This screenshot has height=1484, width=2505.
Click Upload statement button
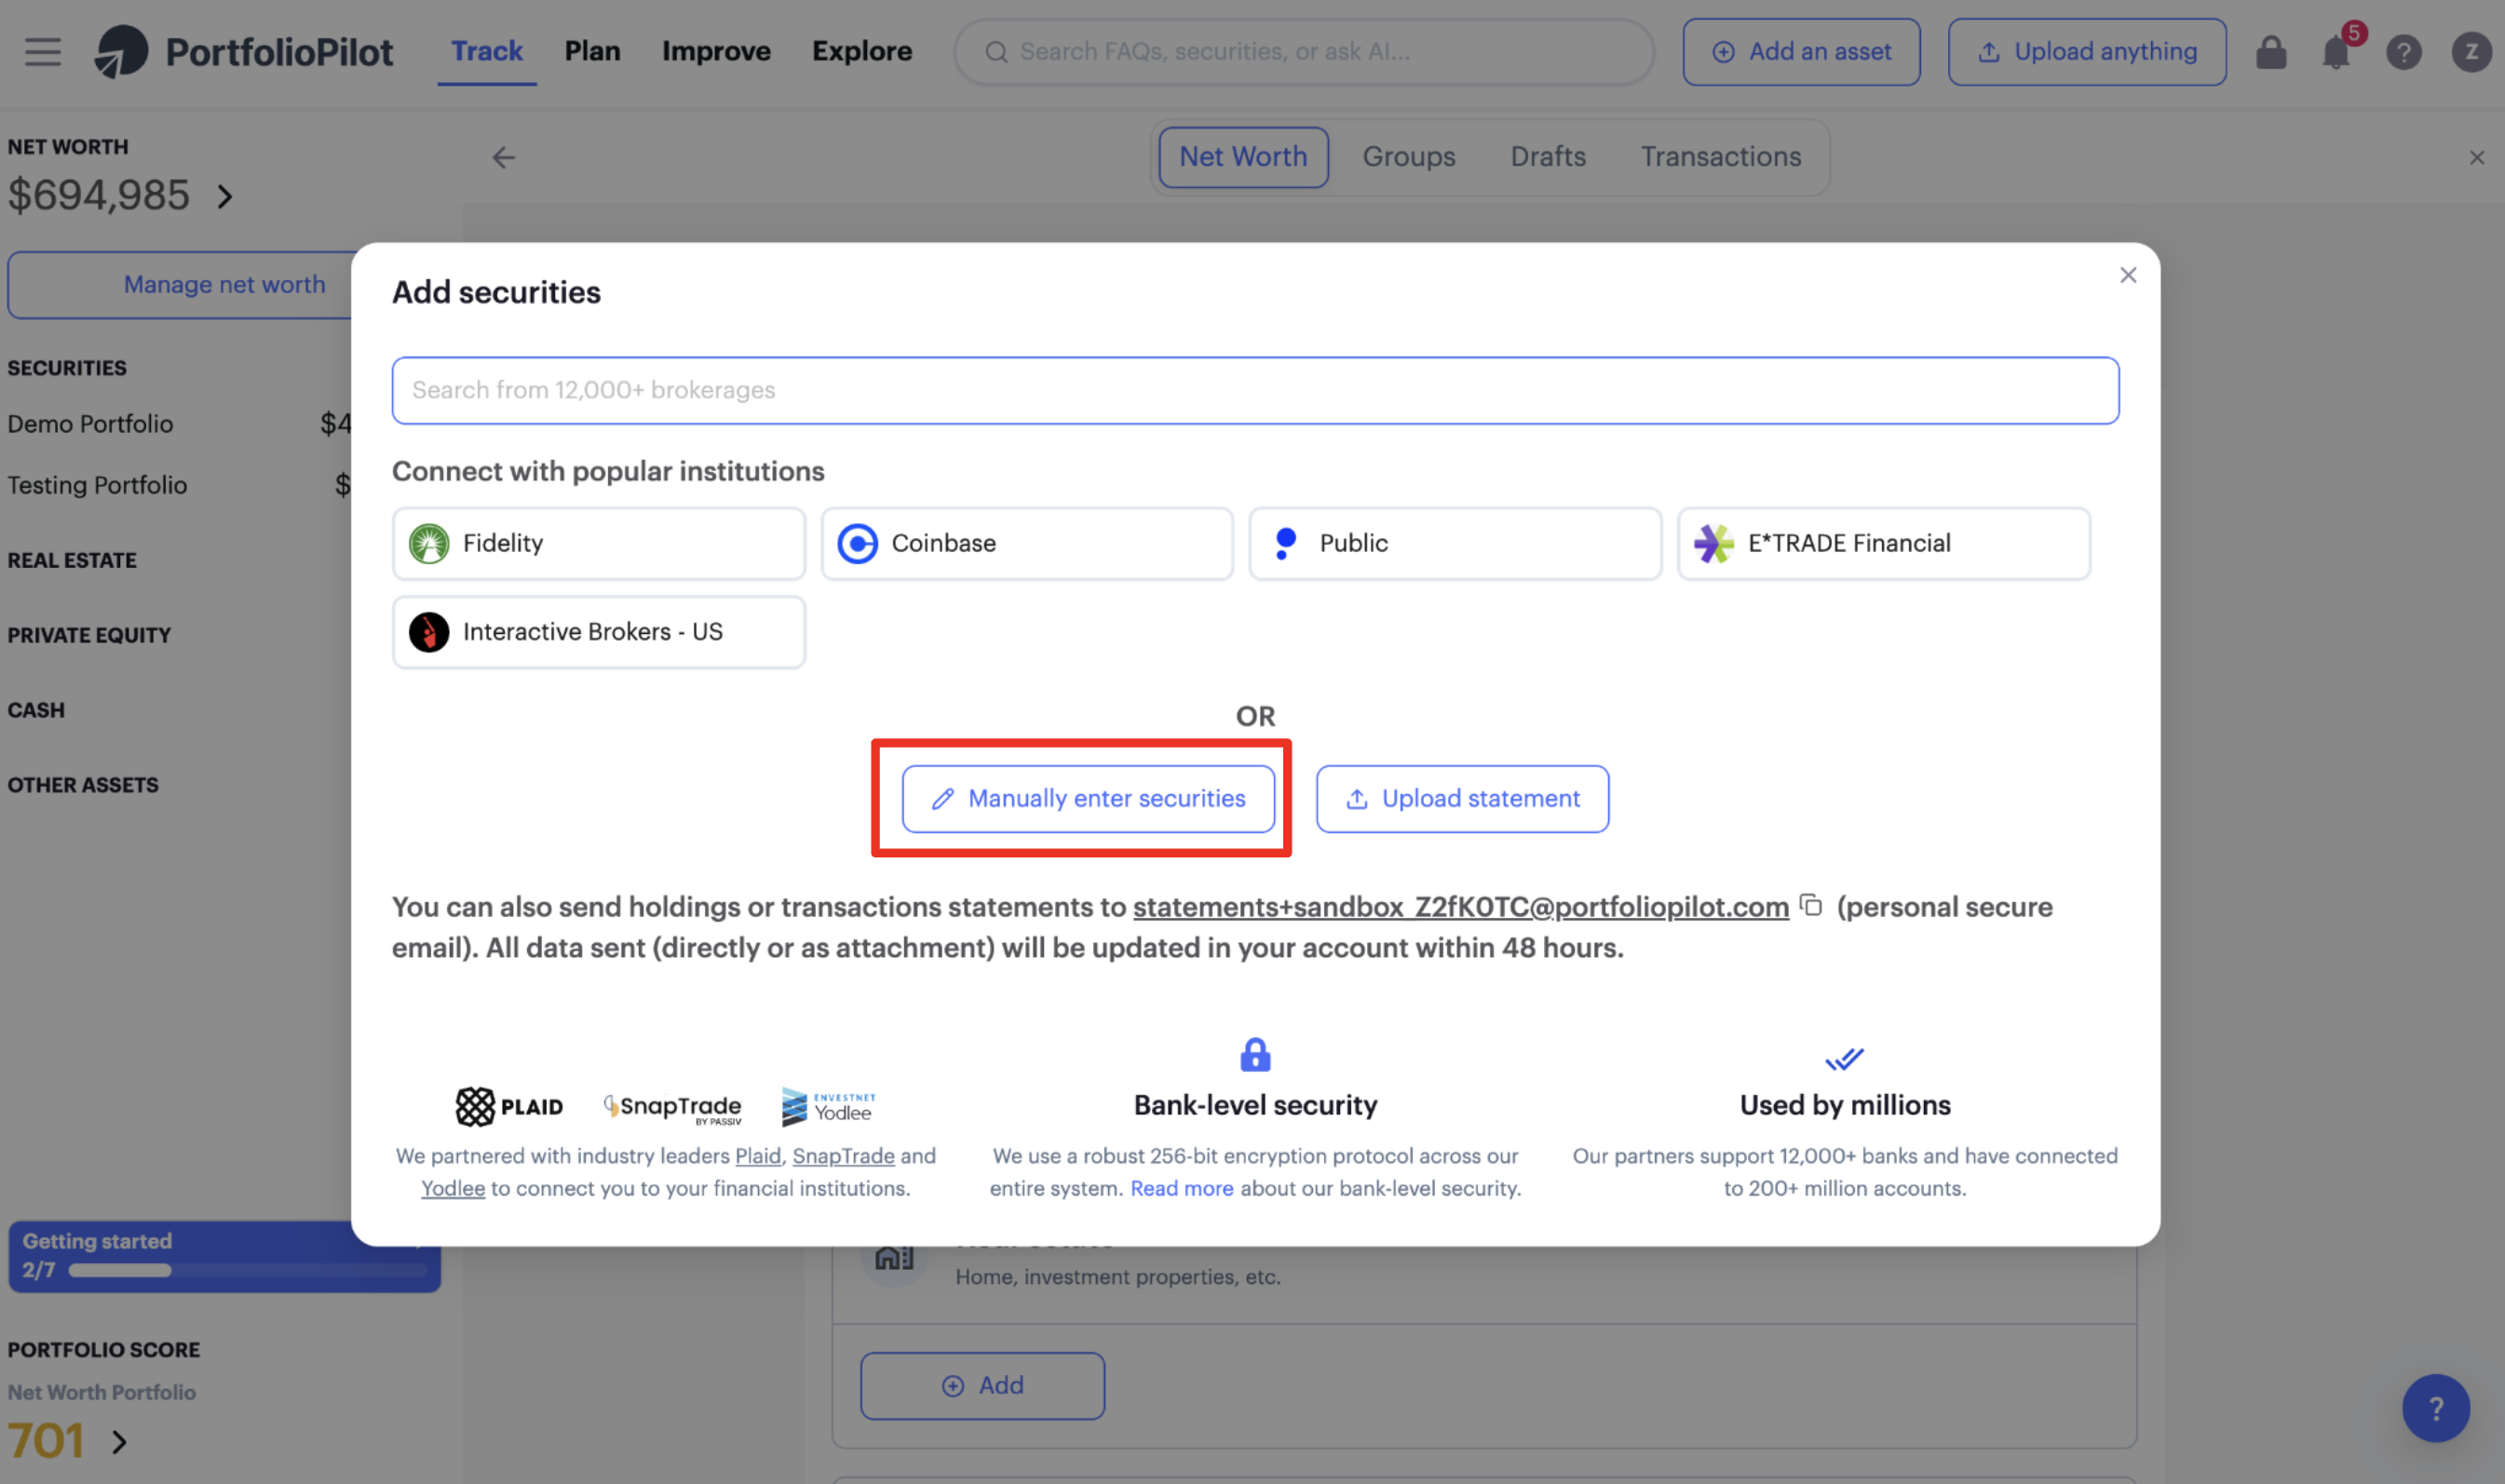[x=1462, y=798]
